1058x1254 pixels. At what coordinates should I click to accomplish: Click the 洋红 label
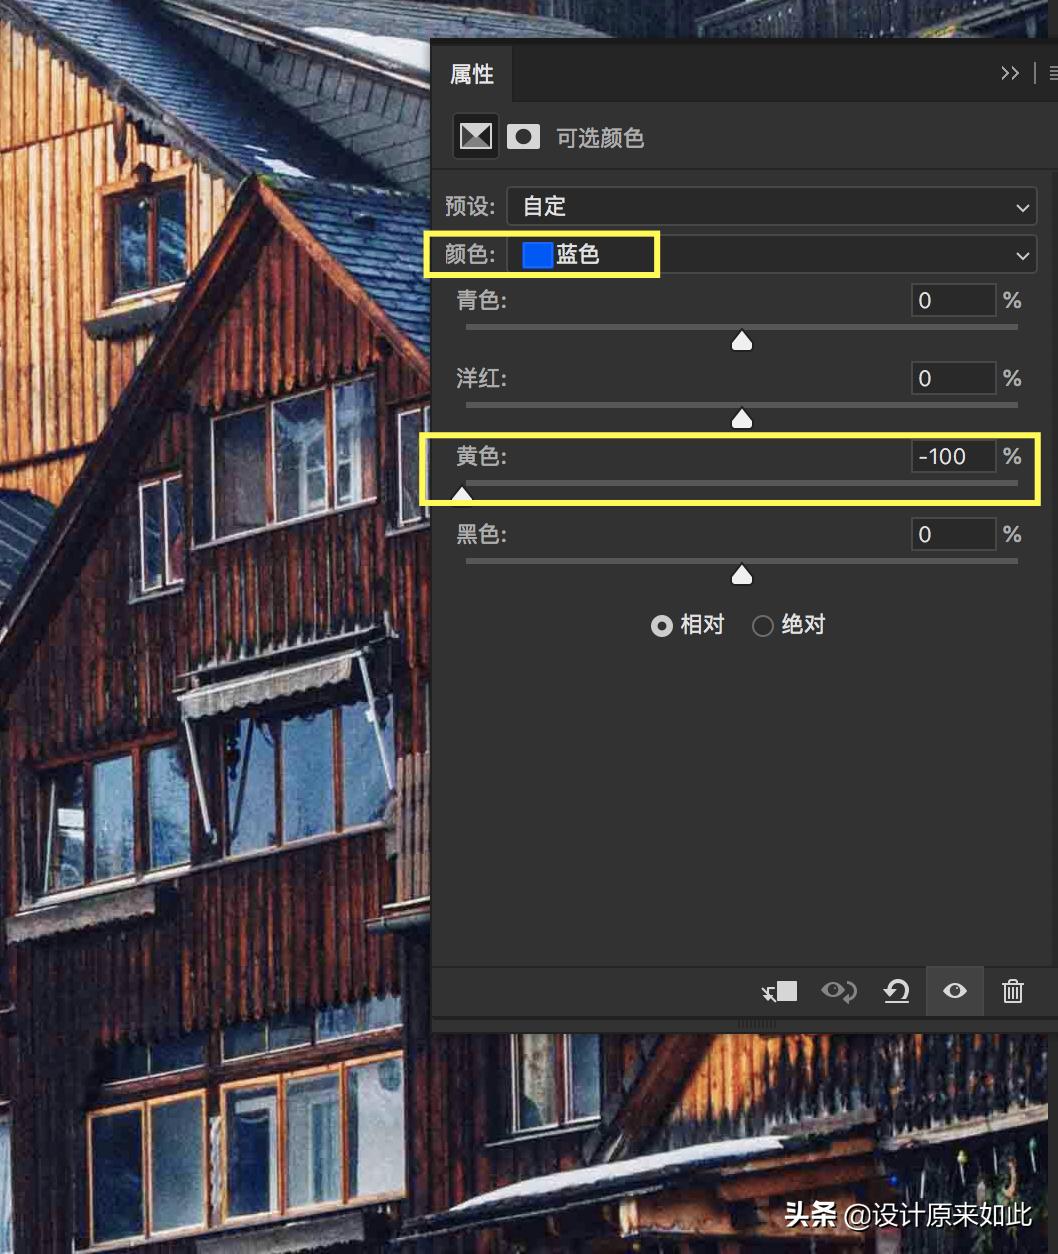pos(481,378)
